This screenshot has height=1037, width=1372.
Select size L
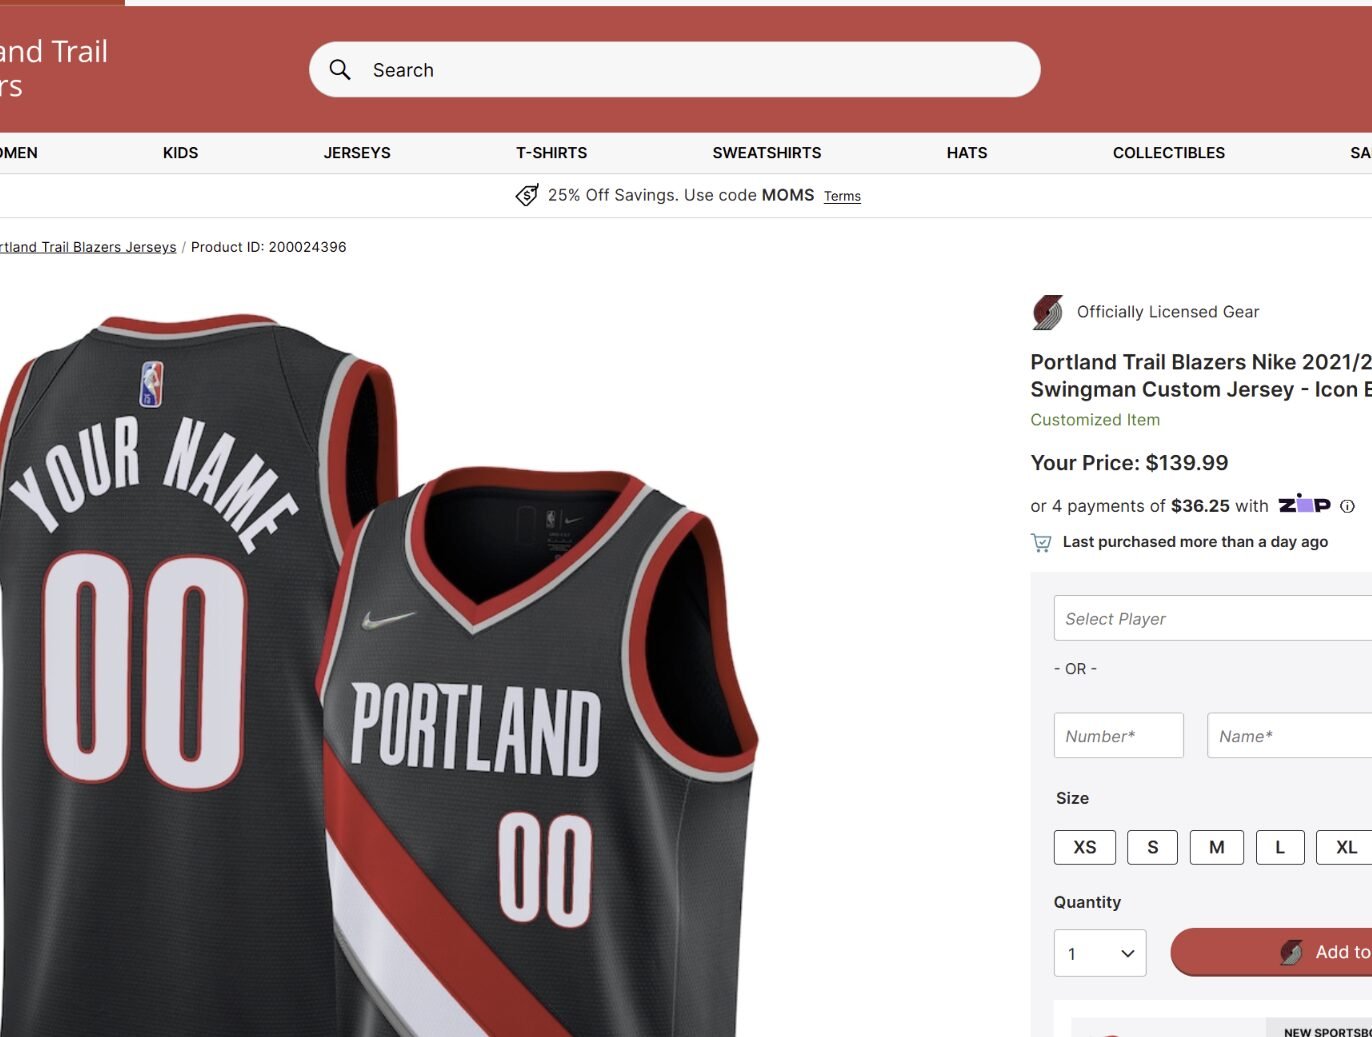coord(1280,847)
